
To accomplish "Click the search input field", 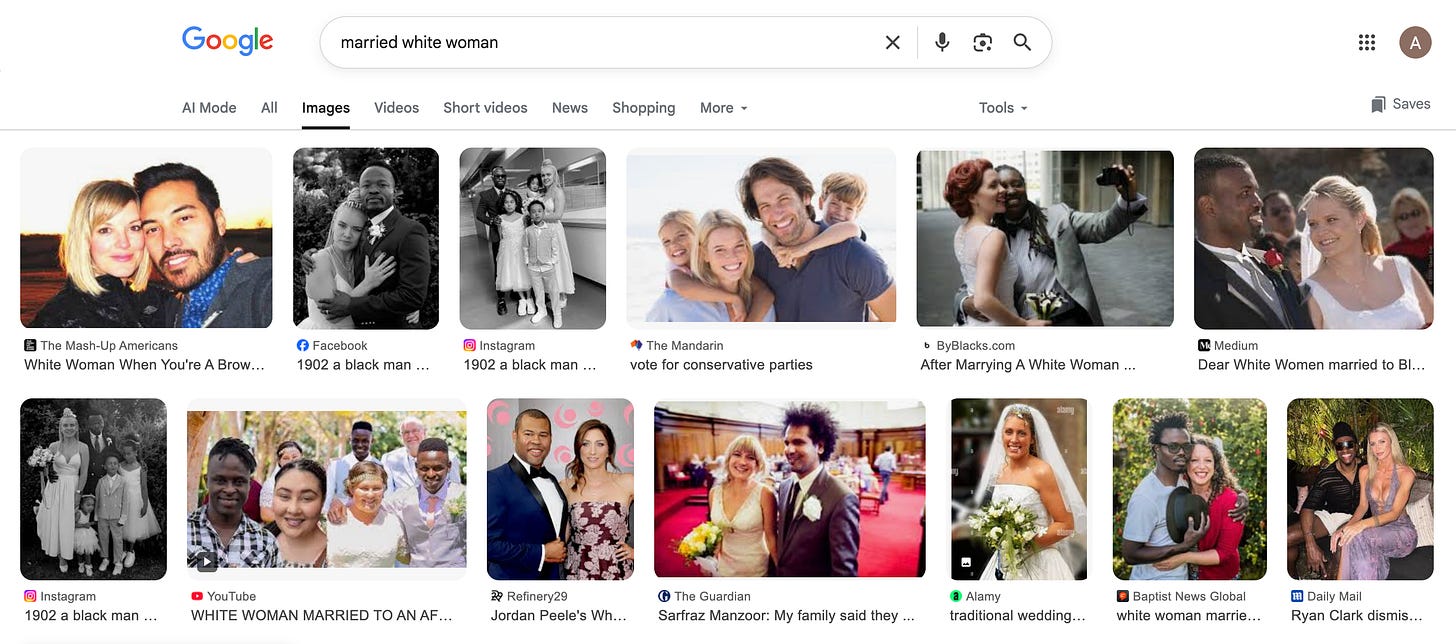I will tap(600, 42).
